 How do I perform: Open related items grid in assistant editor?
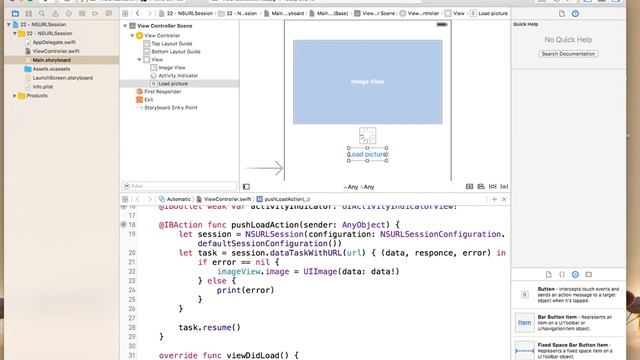[125, 199]
